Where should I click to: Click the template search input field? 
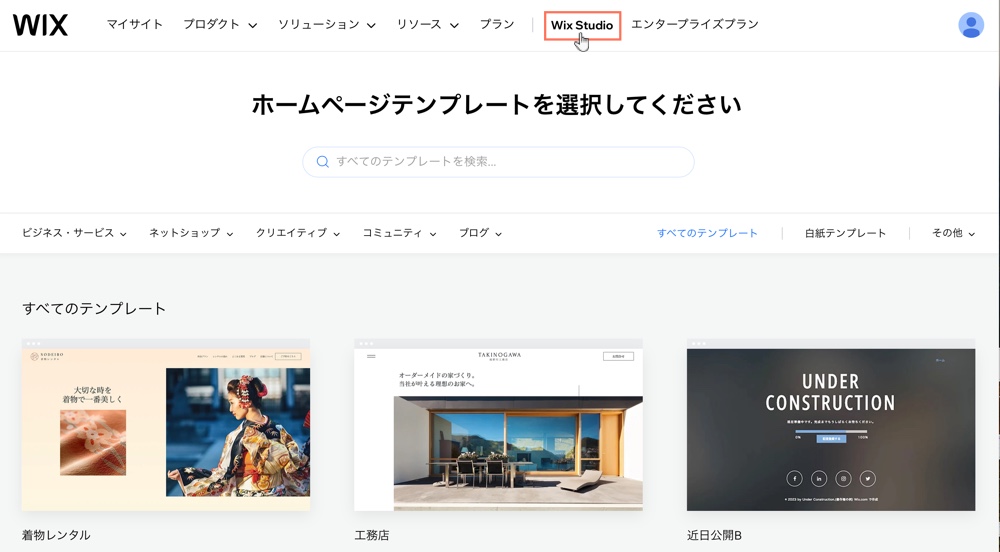pos(508,162)
